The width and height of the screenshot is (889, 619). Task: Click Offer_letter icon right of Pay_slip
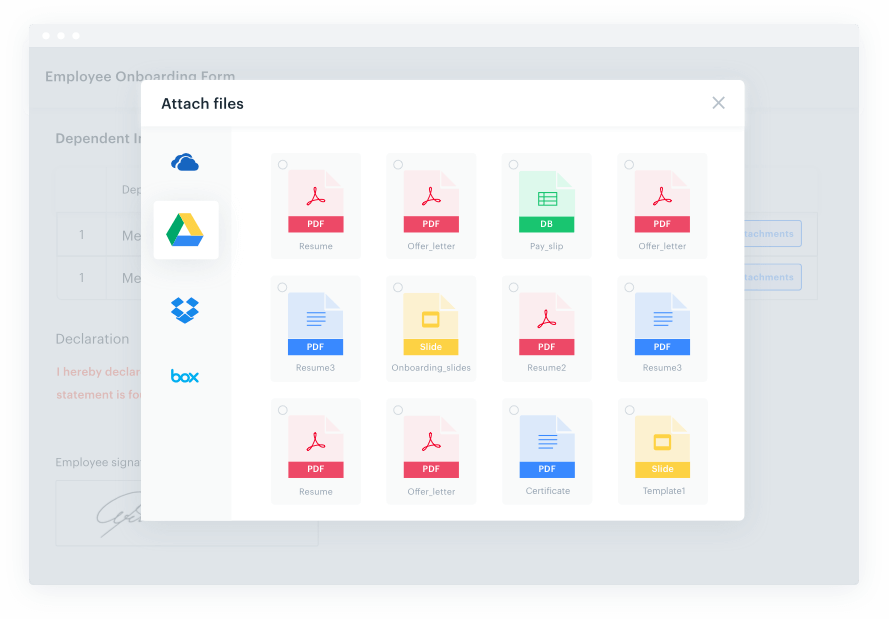click(x=662, y=201)
